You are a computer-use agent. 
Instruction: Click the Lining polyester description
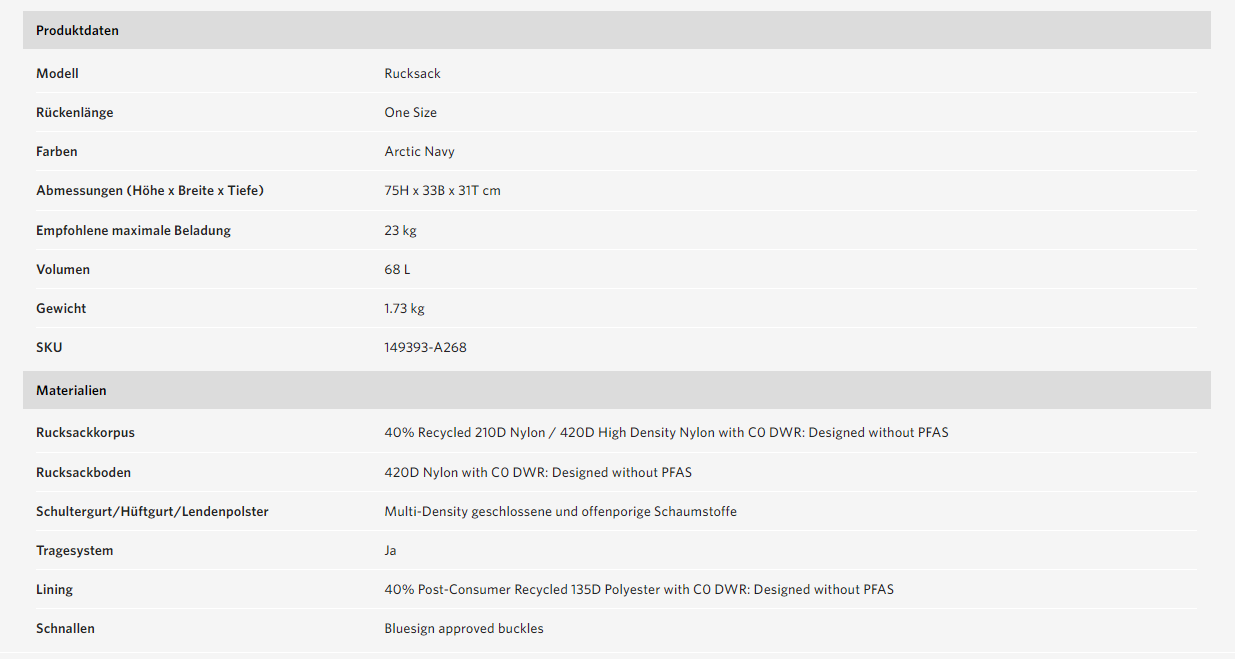(639, 590)
